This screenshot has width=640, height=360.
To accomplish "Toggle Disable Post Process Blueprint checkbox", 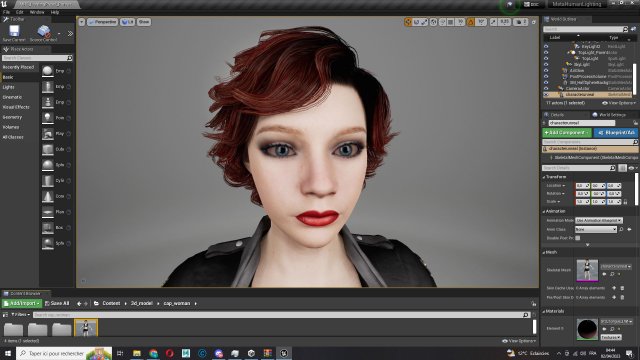I will (578, 238).
